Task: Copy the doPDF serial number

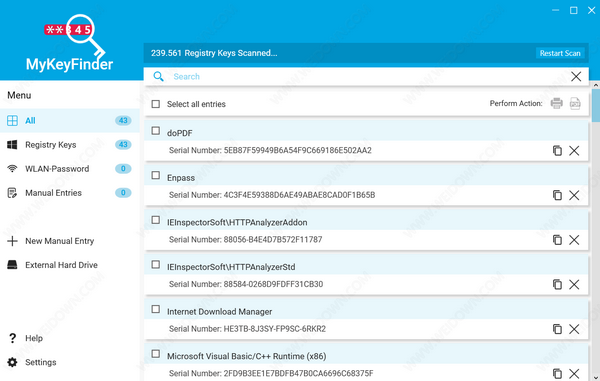Action: click(x=557, y=151)
